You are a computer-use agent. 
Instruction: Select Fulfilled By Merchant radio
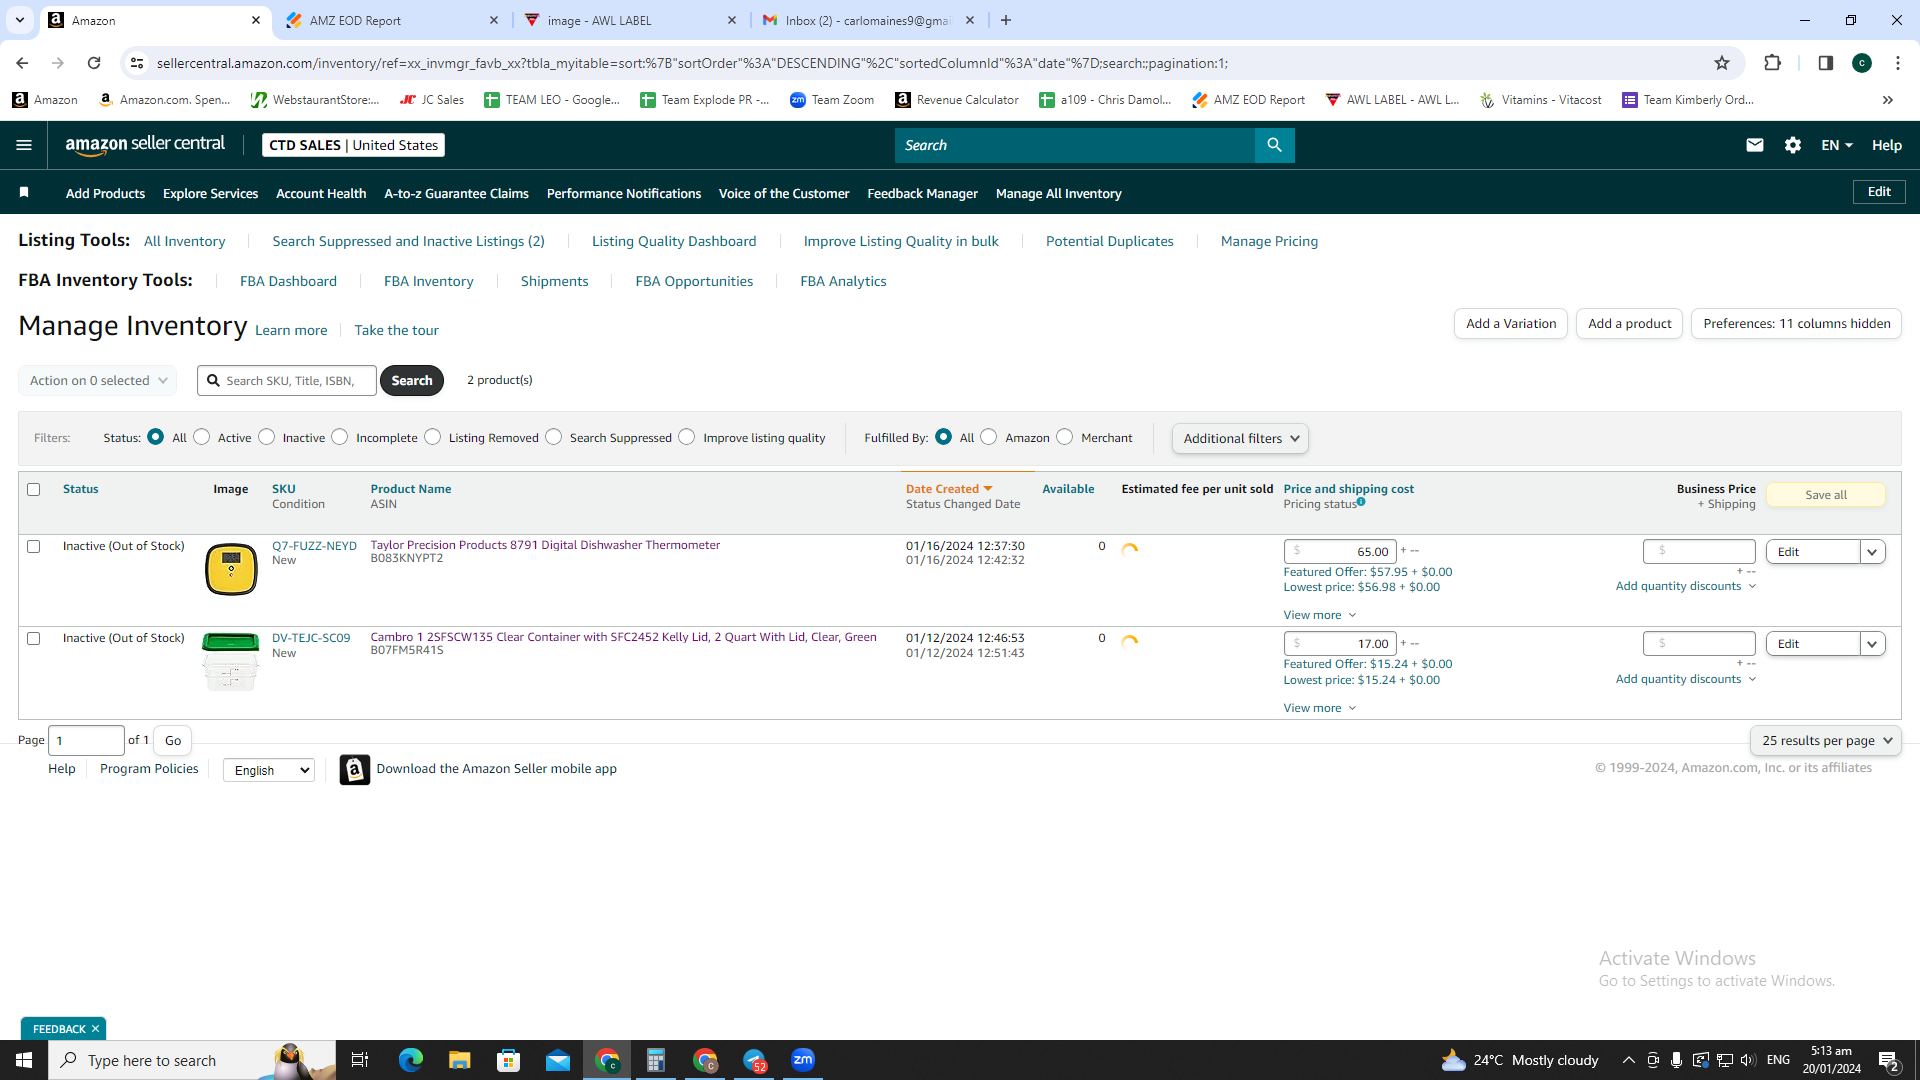point(1064,437)
